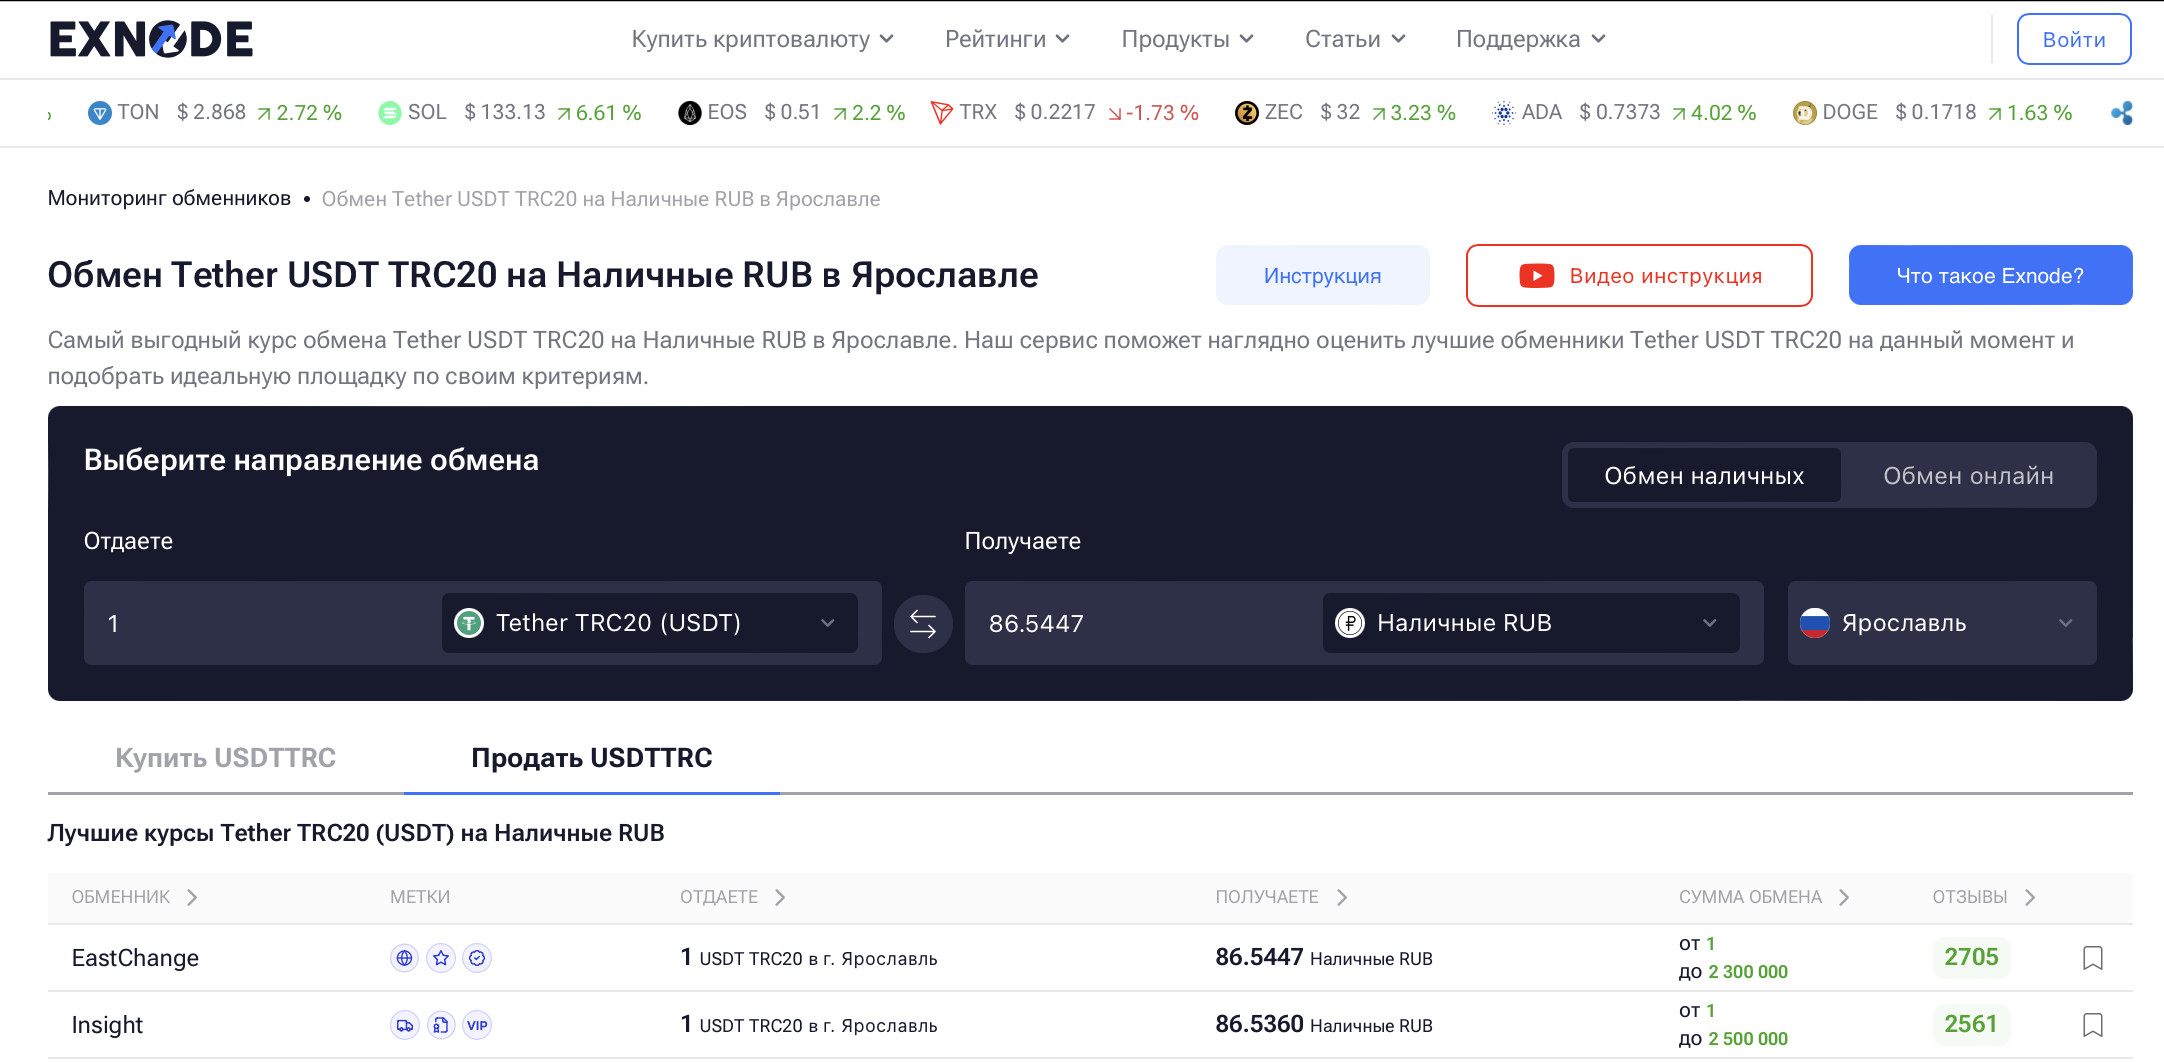The image size is (2164, 1062).
Task: Click Insight's delivery truck badge
Action: 404,1025
